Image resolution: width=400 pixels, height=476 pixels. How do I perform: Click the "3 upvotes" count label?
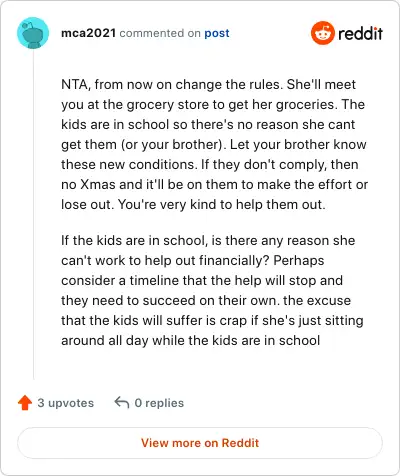(66, 403)
